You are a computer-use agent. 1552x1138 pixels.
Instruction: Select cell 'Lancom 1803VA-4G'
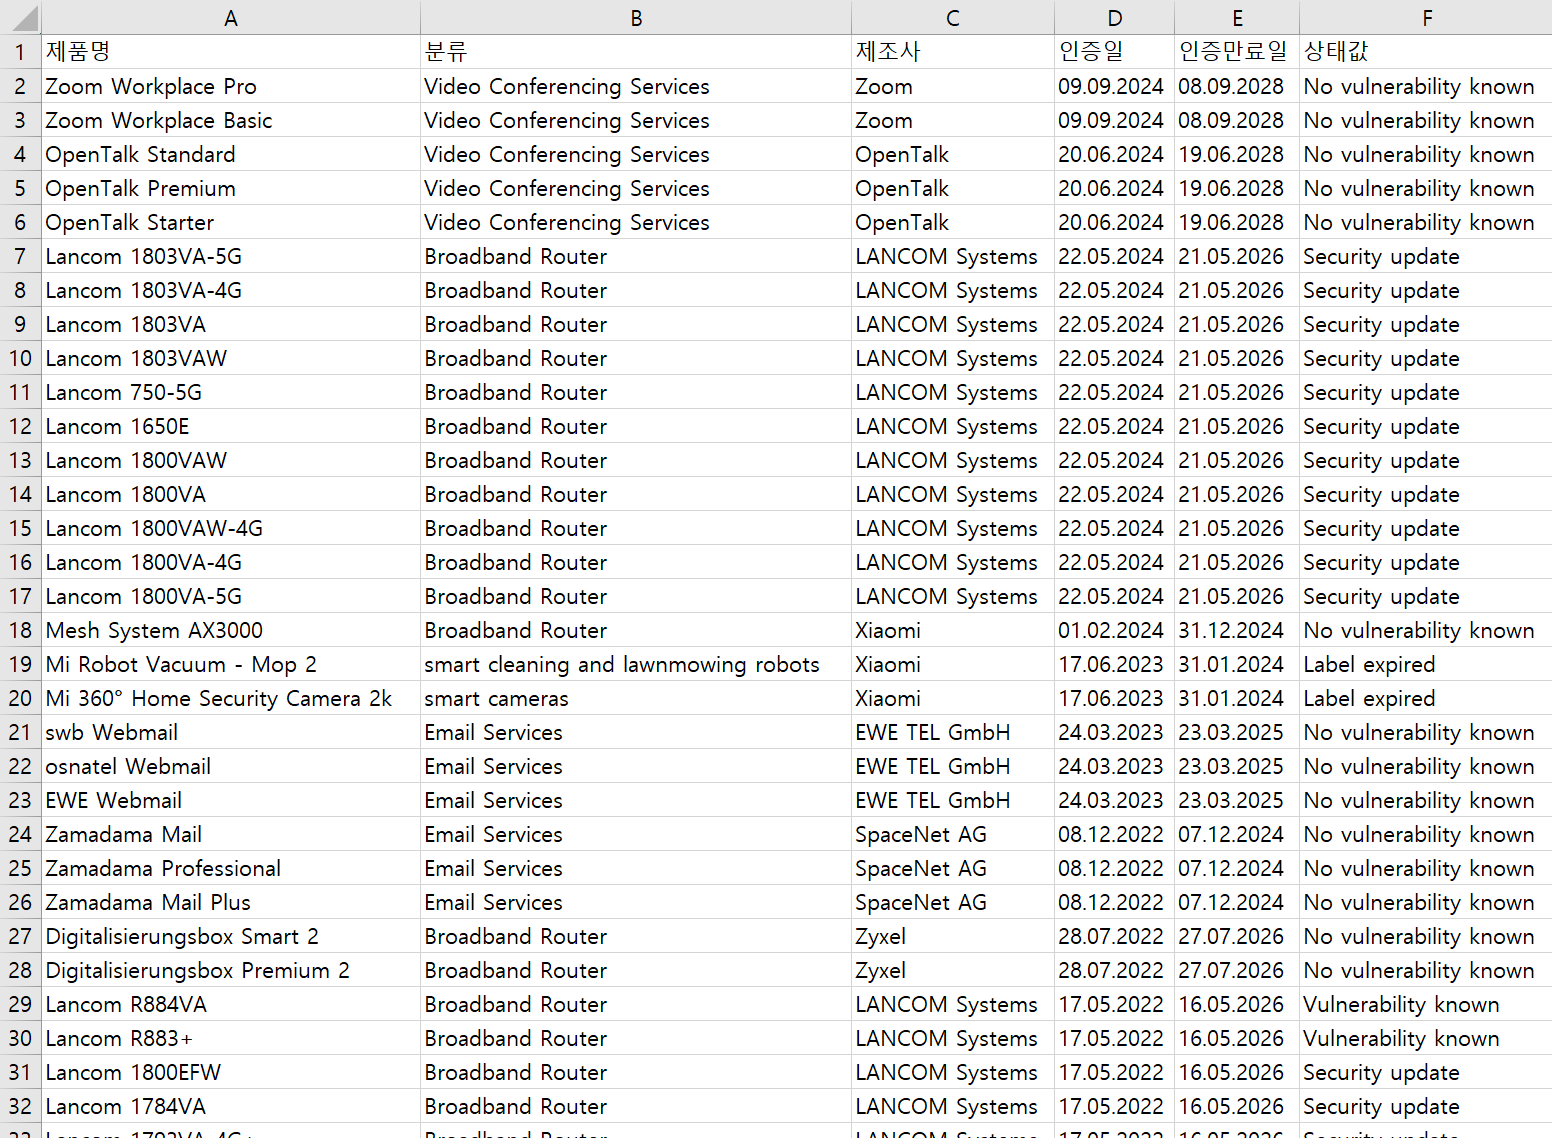pos(231,290)
